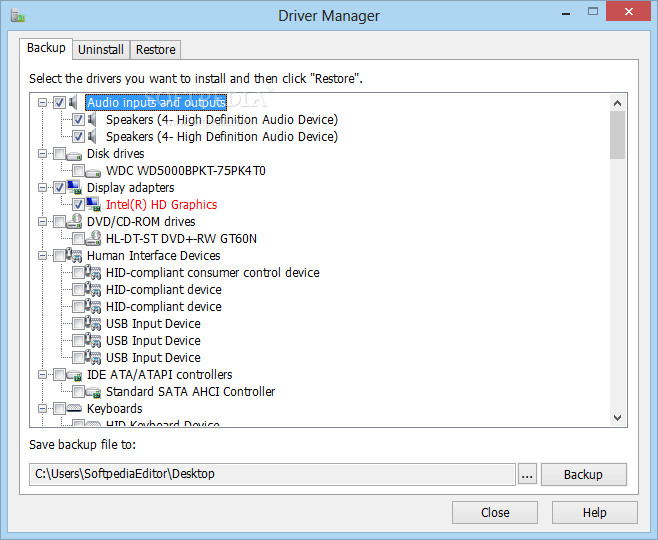Check the HL-DT-ST DVD+-RW GT60N checkbox
The width and height of the screenshot is (658, 540).
pyautogui.click(x=78, y=238)
